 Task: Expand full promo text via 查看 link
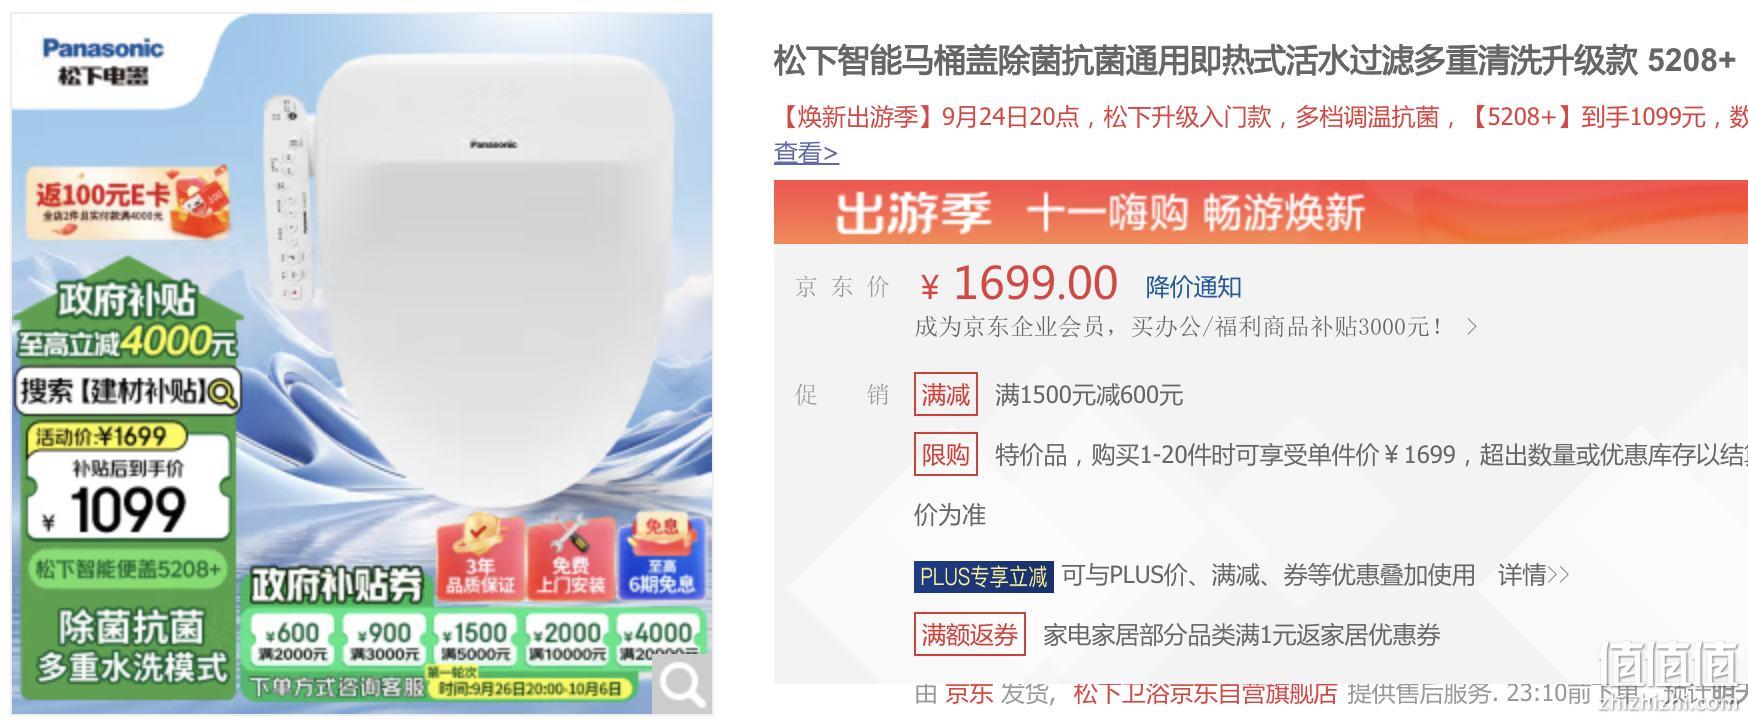806,153
